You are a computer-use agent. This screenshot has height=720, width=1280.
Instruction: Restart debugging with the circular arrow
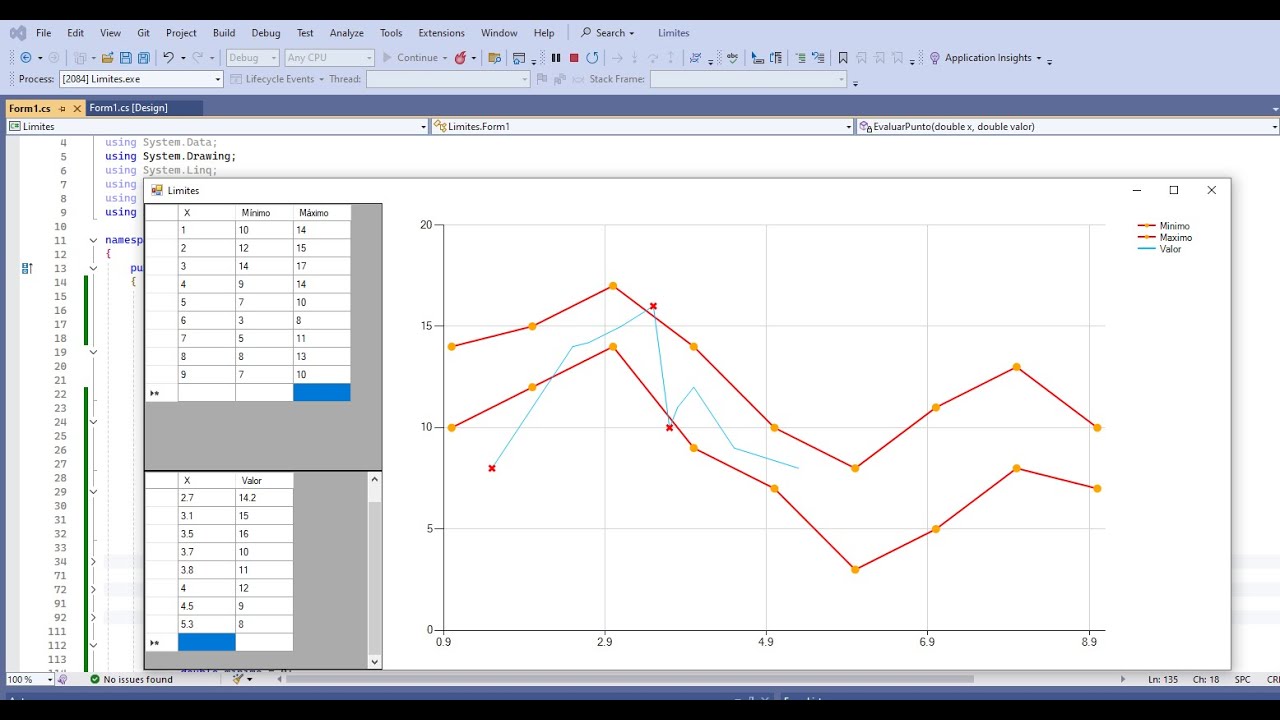tap(592, 58)
